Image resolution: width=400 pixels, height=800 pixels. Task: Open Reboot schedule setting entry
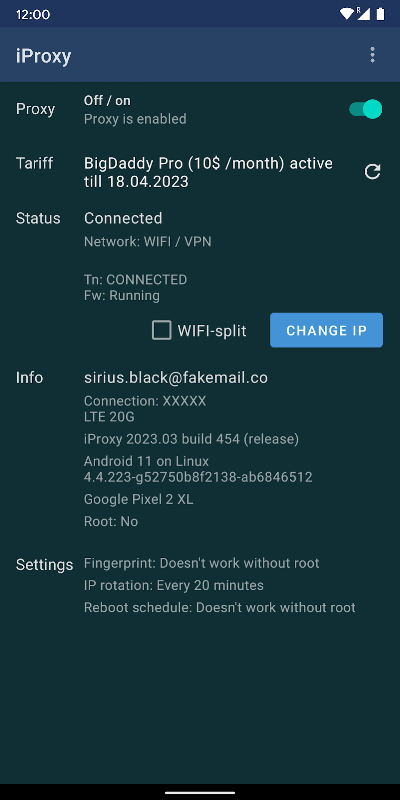[x=220, y=608]
